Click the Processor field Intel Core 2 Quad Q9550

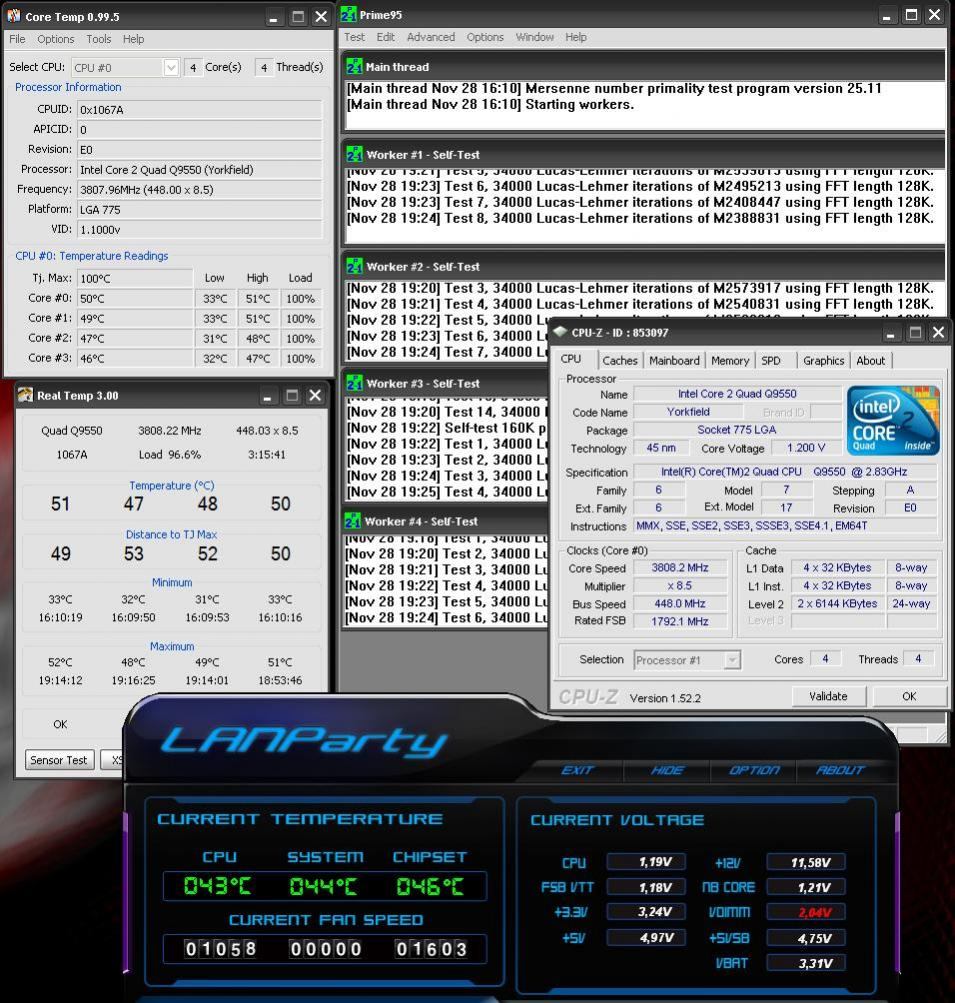click(x=199, y=170)
